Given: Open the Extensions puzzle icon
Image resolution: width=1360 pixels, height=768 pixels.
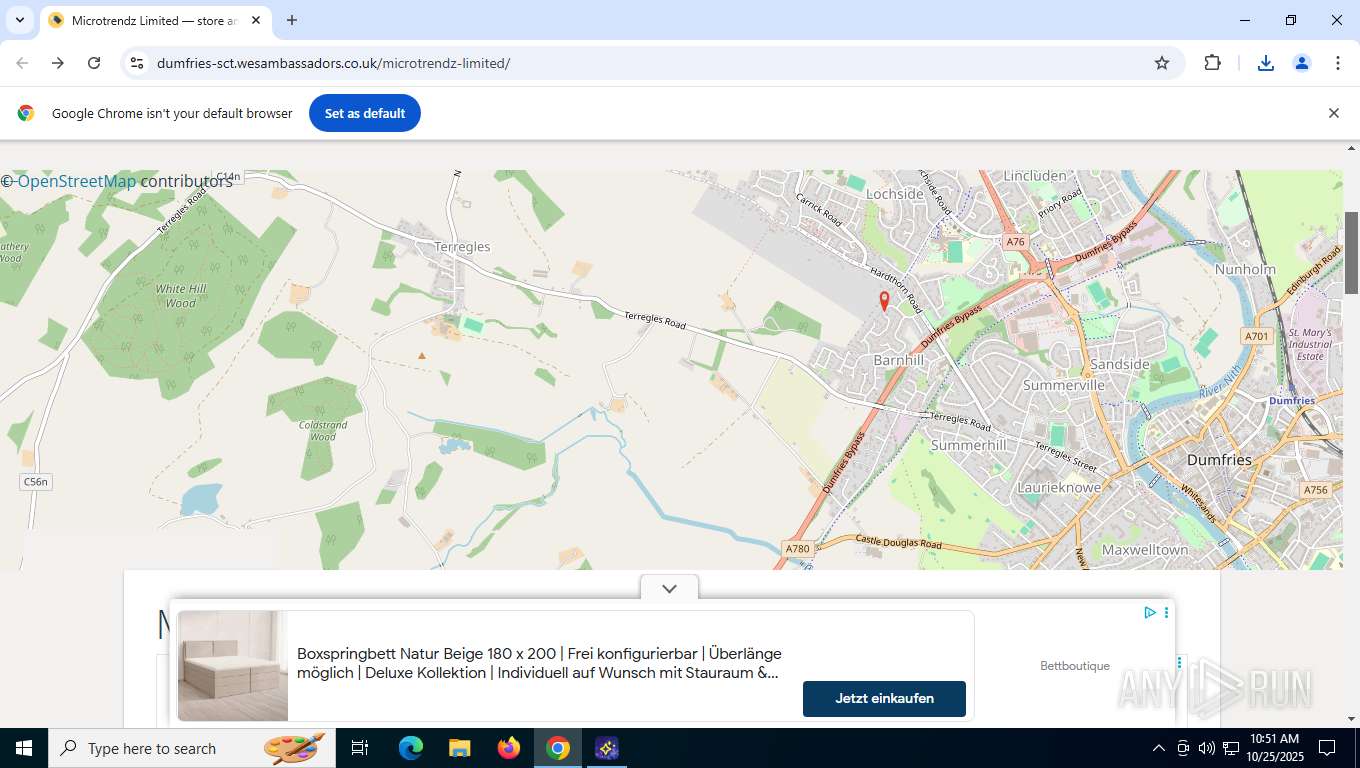Looking at the screenshot, I should pos(1212,63).
